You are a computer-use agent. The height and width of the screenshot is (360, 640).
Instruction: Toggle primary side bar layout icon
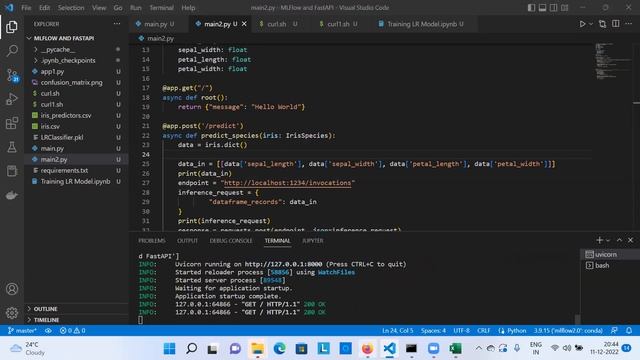[531, 8]
